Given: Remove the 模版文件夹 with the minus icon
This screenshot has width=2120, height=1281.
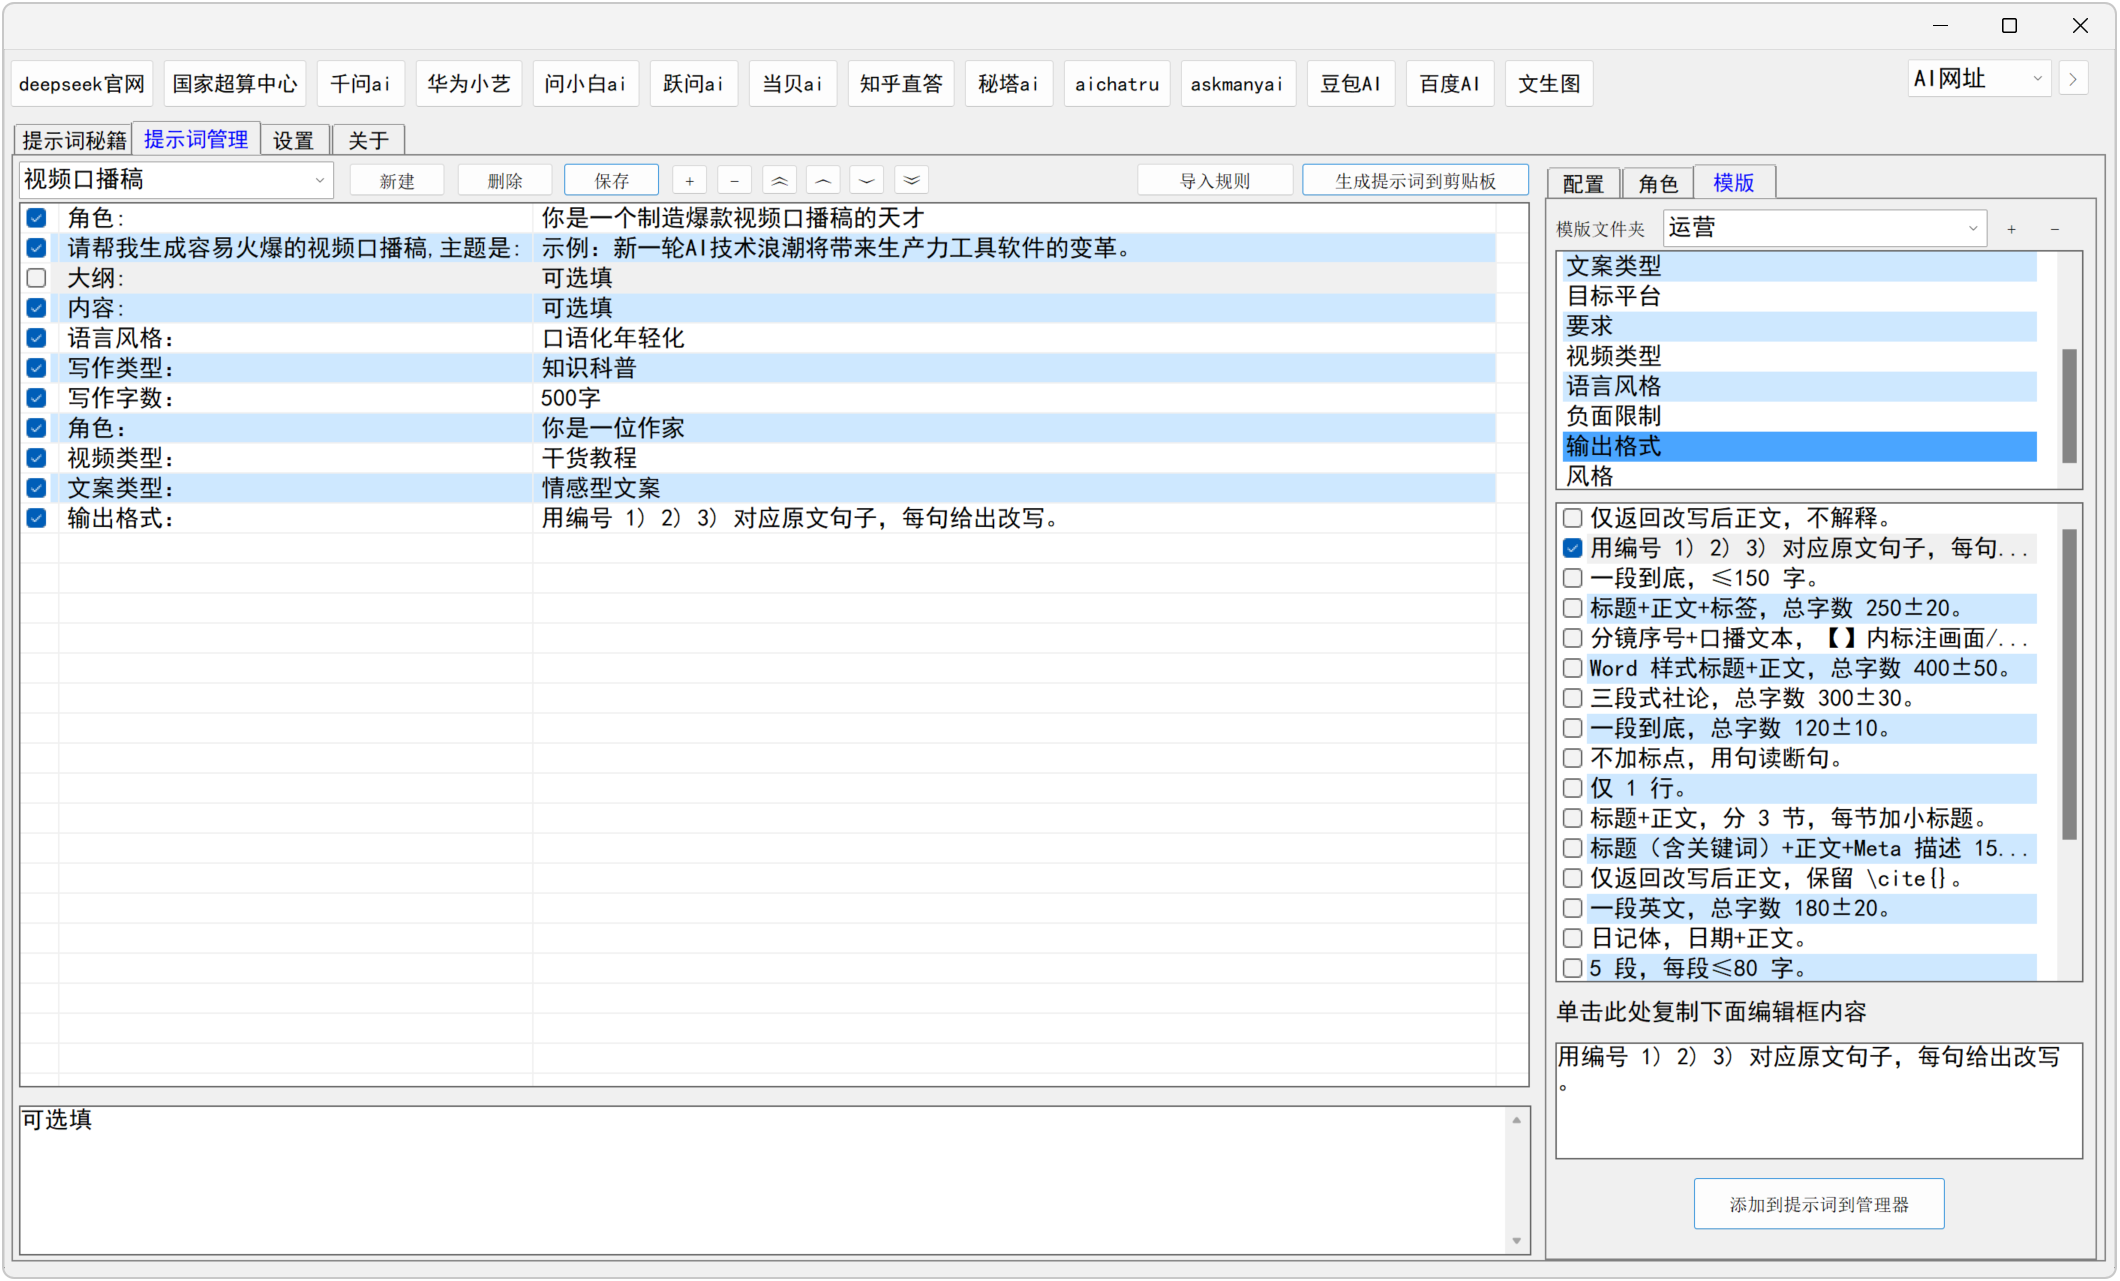Looking at the screenshot, I should (x=2055, y=229).
